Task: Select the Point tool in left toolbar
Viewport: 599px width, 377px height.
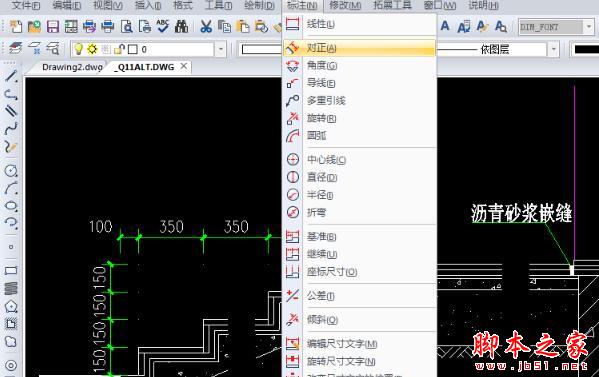Action: pos(11,247)
